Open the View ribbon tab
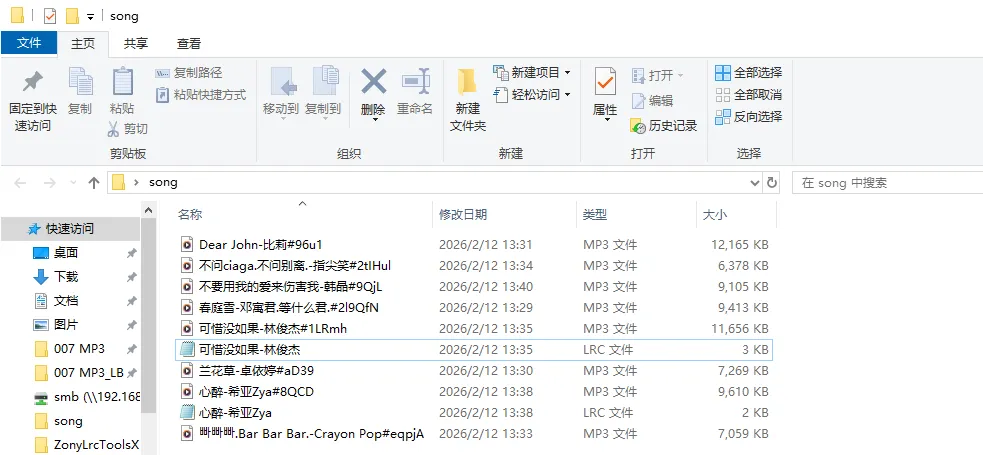The height and width of the screenshot is (455, 983). point(189,44)
